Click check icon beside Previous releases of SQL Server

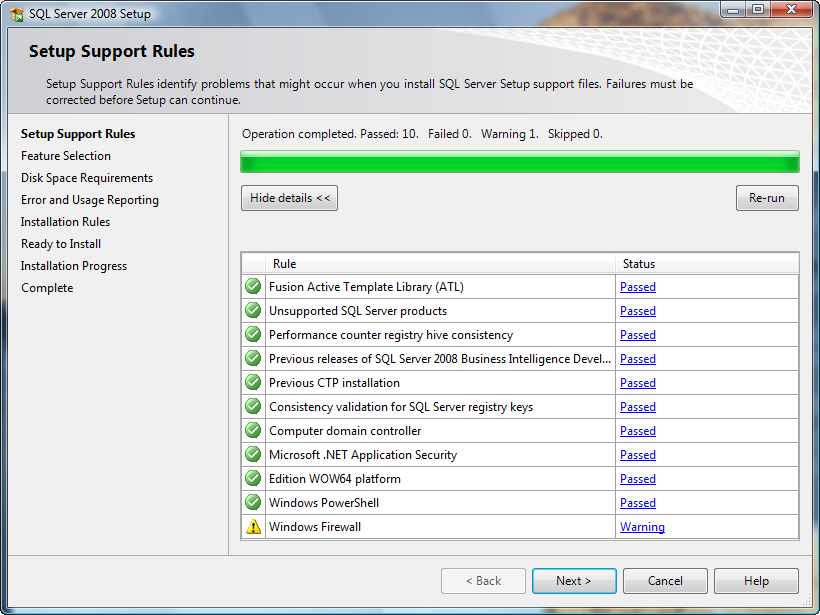[253, 359]
